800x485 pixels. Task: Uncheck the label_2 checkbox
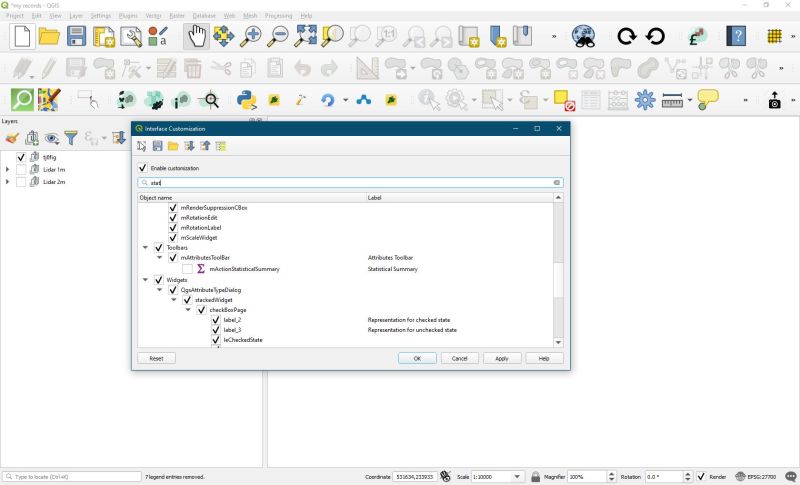click(216, 320)
